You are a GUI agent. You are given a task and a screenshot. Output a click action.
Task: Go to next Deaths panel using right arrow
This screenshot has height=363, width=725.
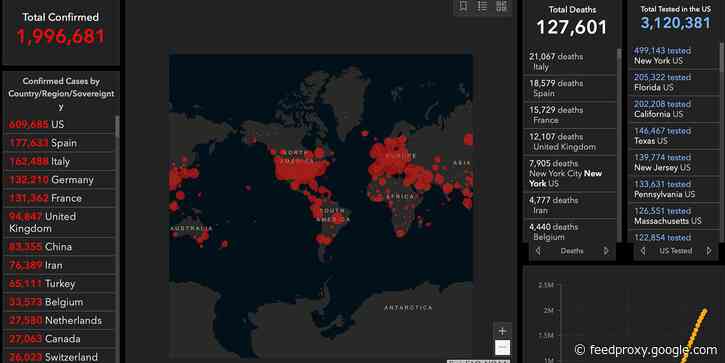tap(606, 251)
